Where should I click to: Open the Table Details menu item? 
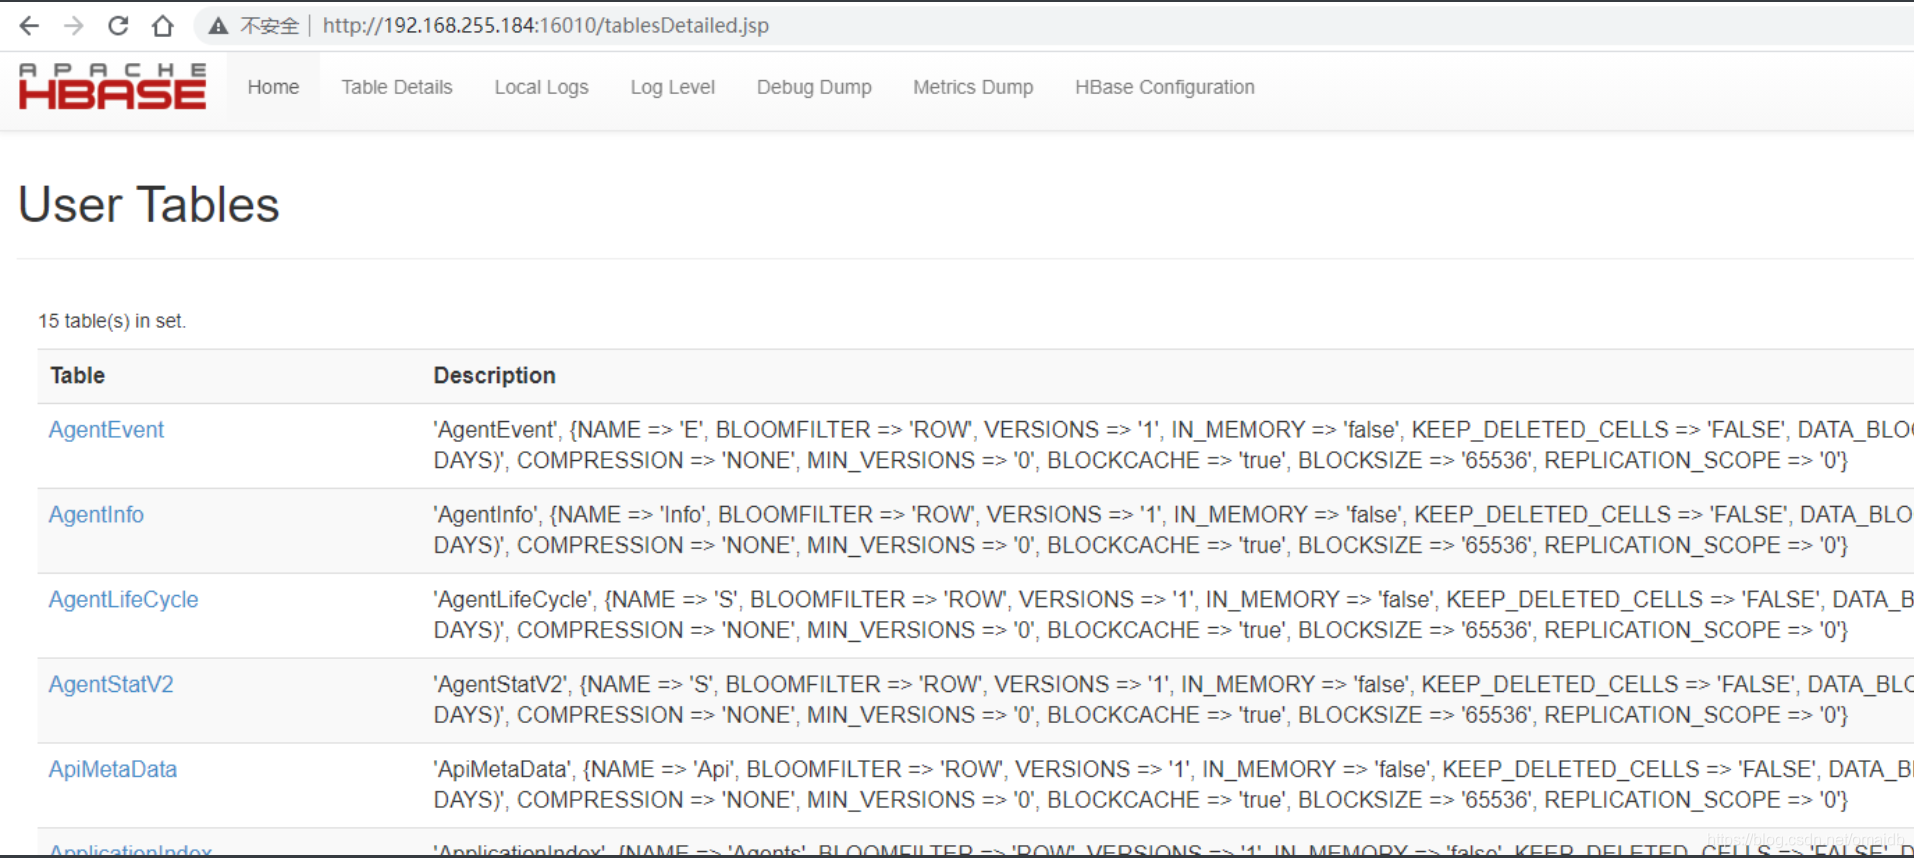pos(397,87)
